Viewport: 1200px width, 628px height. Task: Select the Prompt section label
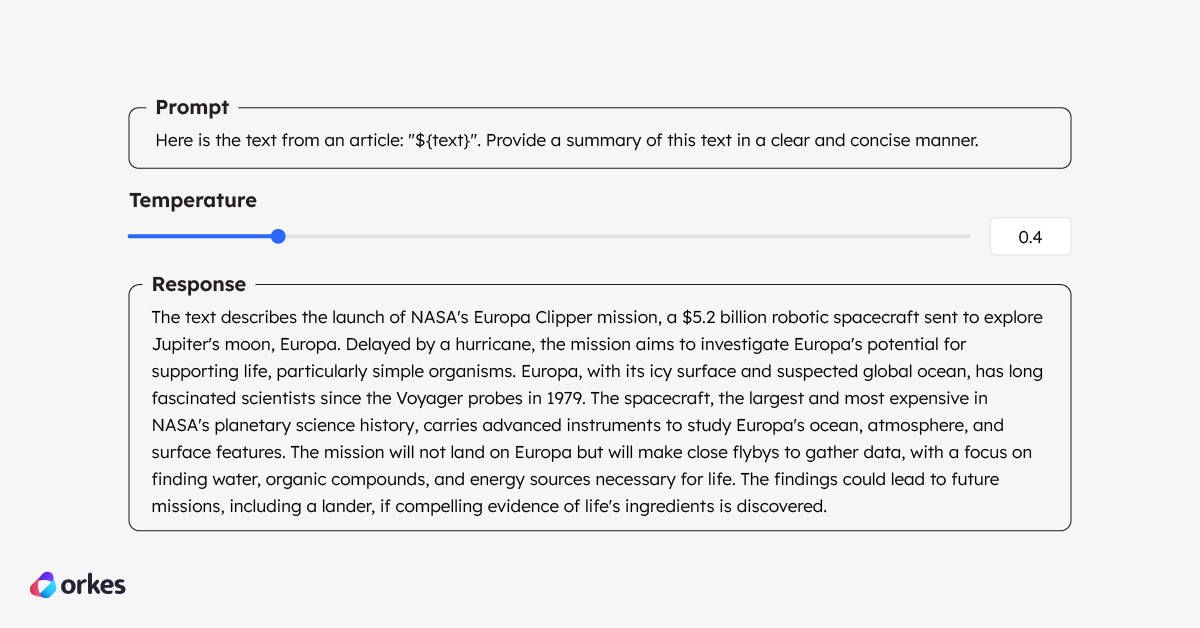click(x=192, y=107)
